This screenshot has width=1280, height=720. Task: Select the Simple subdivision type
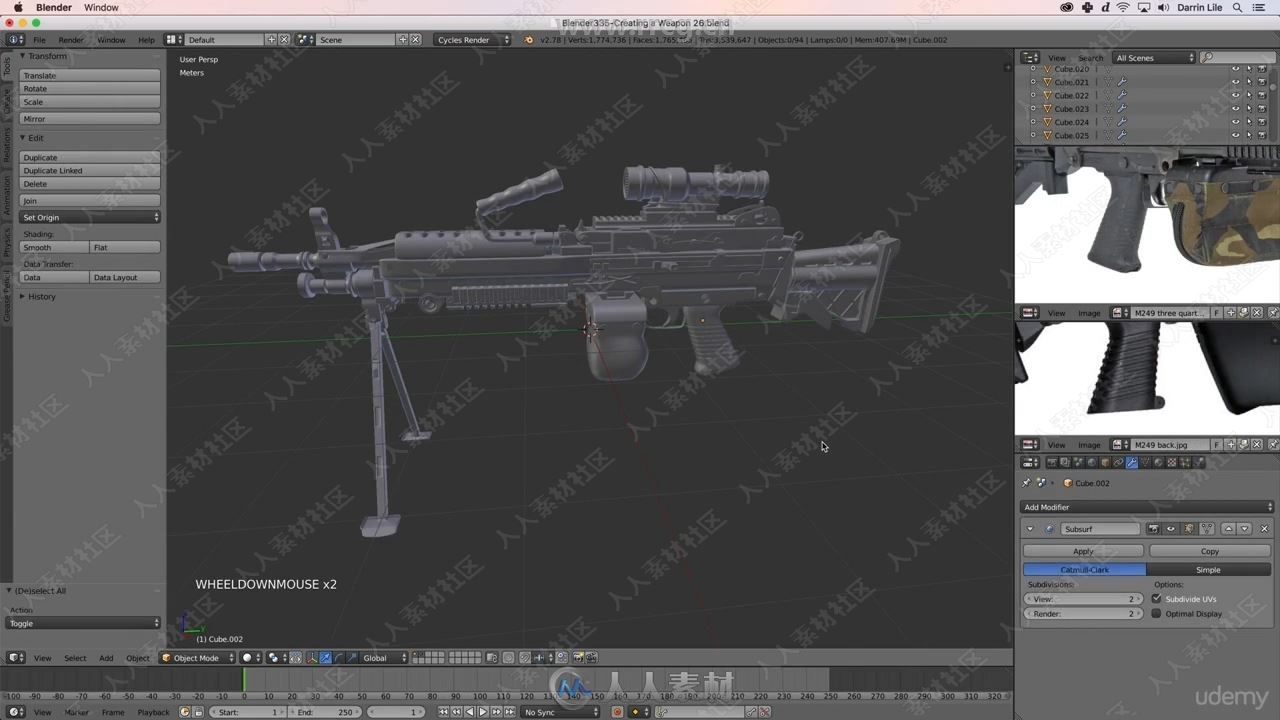1209,570
